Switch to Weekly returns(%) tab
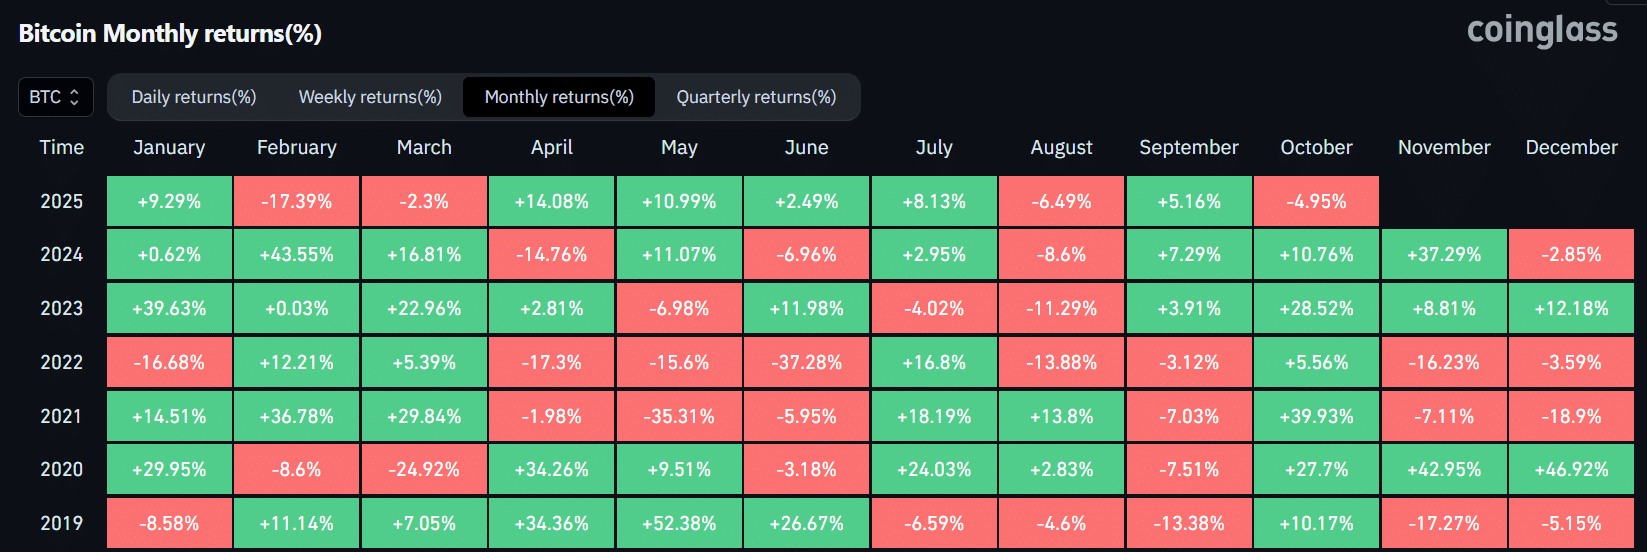 [x=370, y=97]
